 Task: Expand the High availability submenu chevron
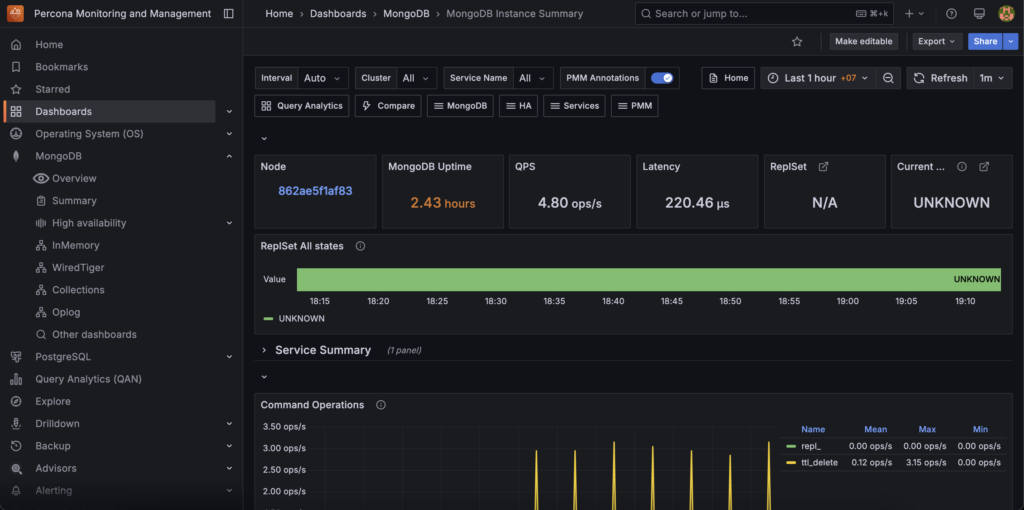click(229, 223)
